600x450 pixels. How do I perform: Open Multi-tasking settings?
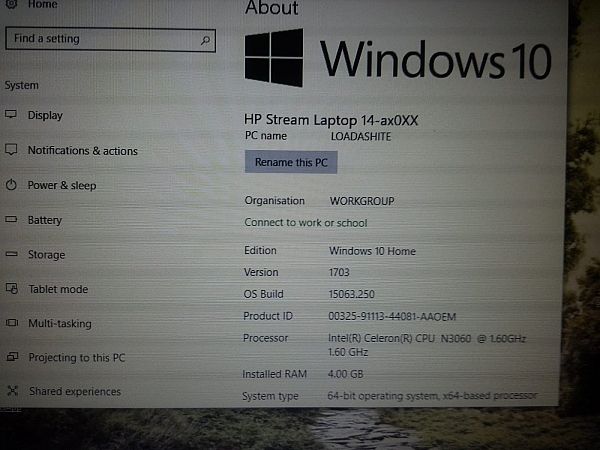pos(60,324)
